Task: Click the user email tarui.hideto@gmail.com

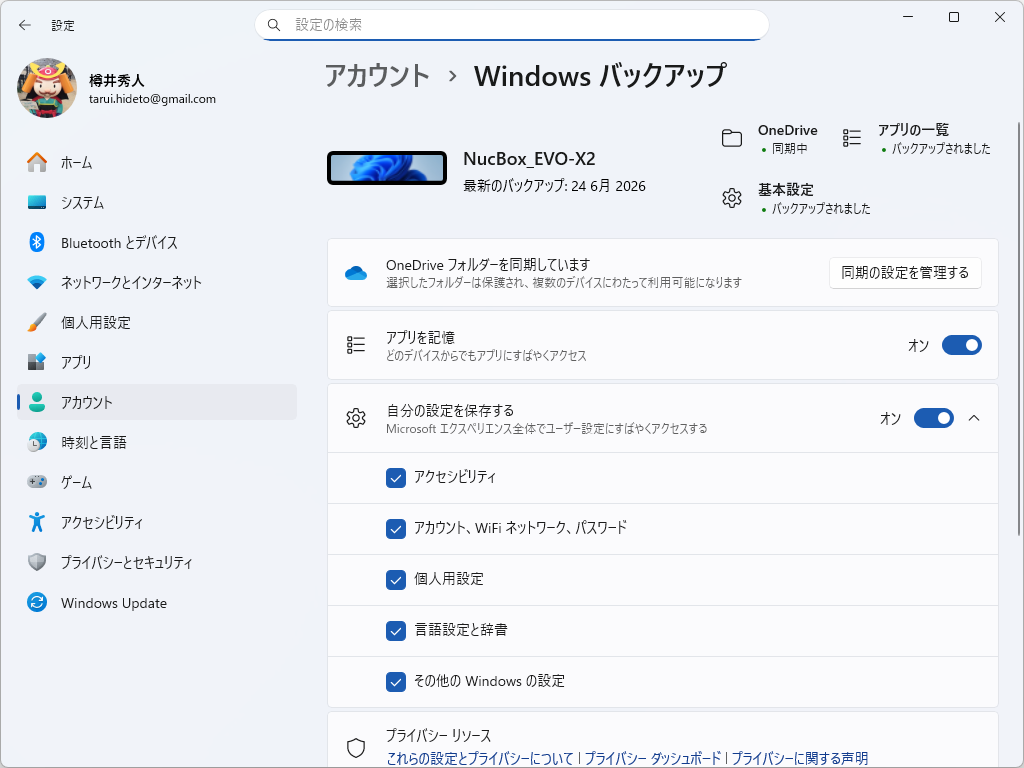Action: coord(152,99)
